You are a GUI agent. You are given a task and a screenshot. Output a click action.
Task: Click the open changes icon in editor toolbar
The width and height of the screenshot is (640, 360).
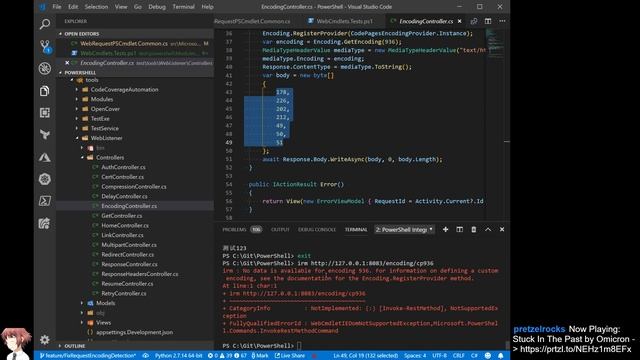point(474,21)
